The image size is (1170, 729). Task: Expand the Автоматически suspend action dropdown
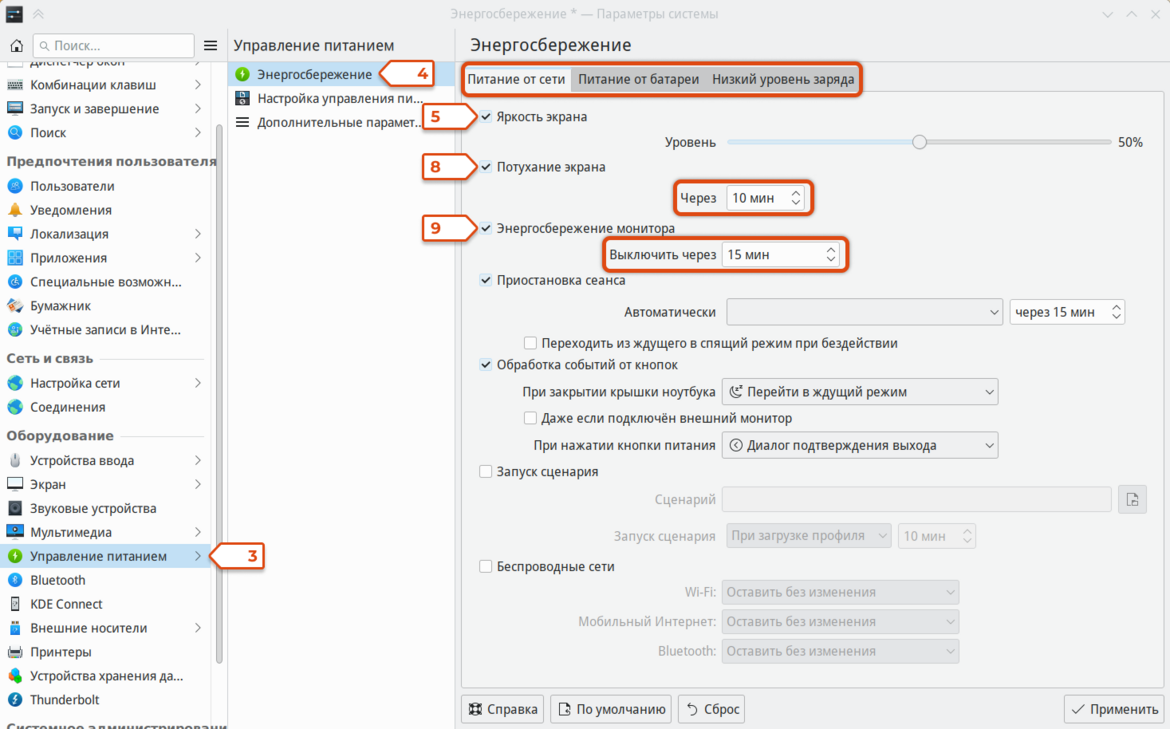864,312
